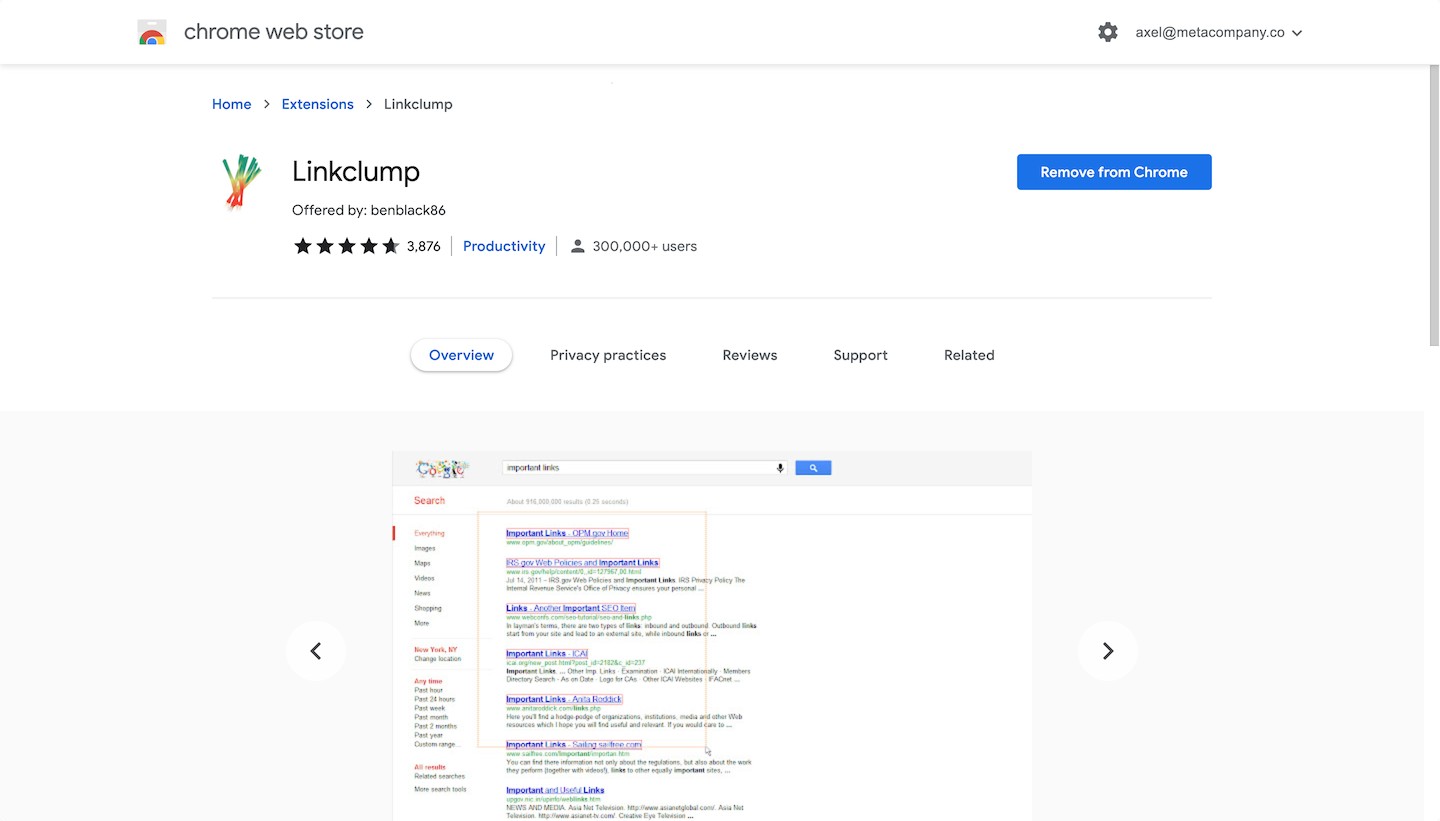1440x821 pixels.
Task: Click the chrome web store title
Action: [x=274, y=32]
